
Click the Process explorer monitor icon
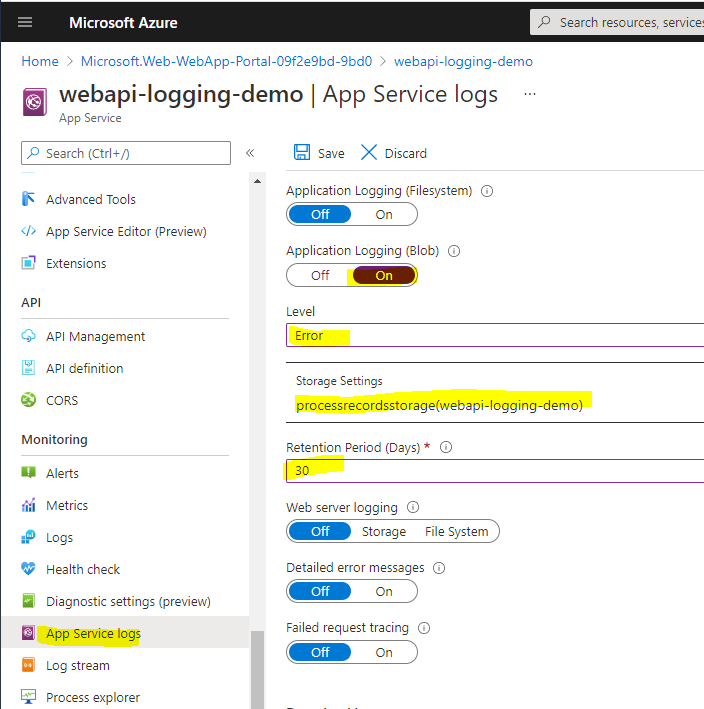click(x=28, y=697)
